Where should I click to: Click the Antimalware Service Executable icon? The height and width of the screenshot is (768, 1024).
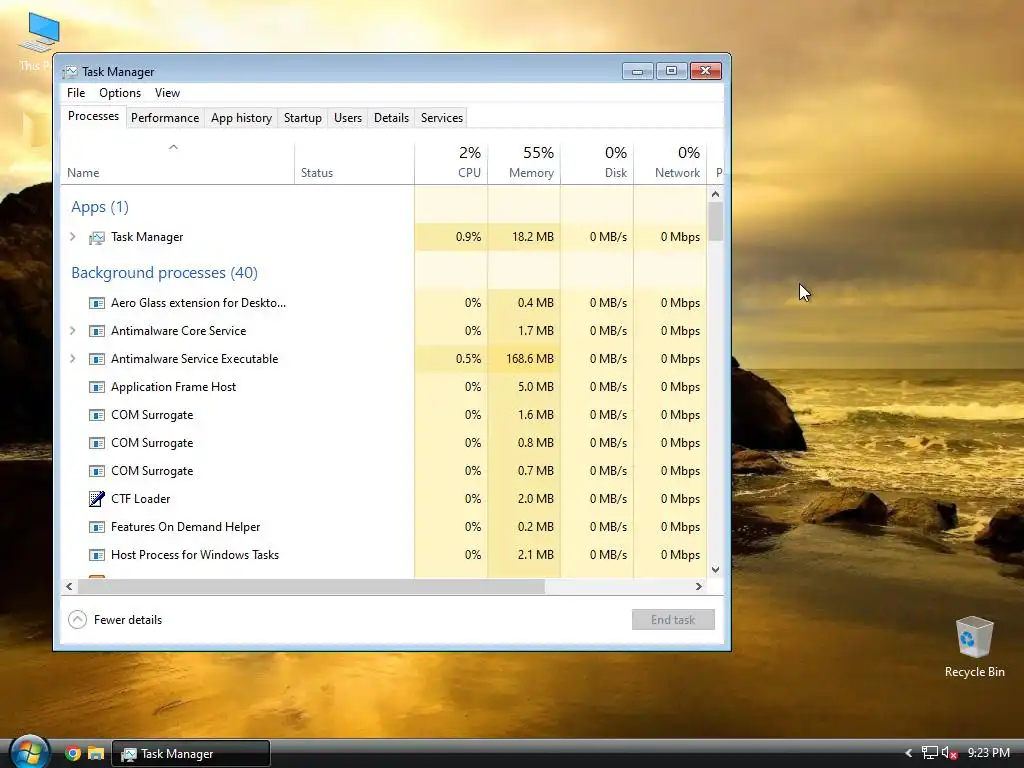[x=97, y=359]
